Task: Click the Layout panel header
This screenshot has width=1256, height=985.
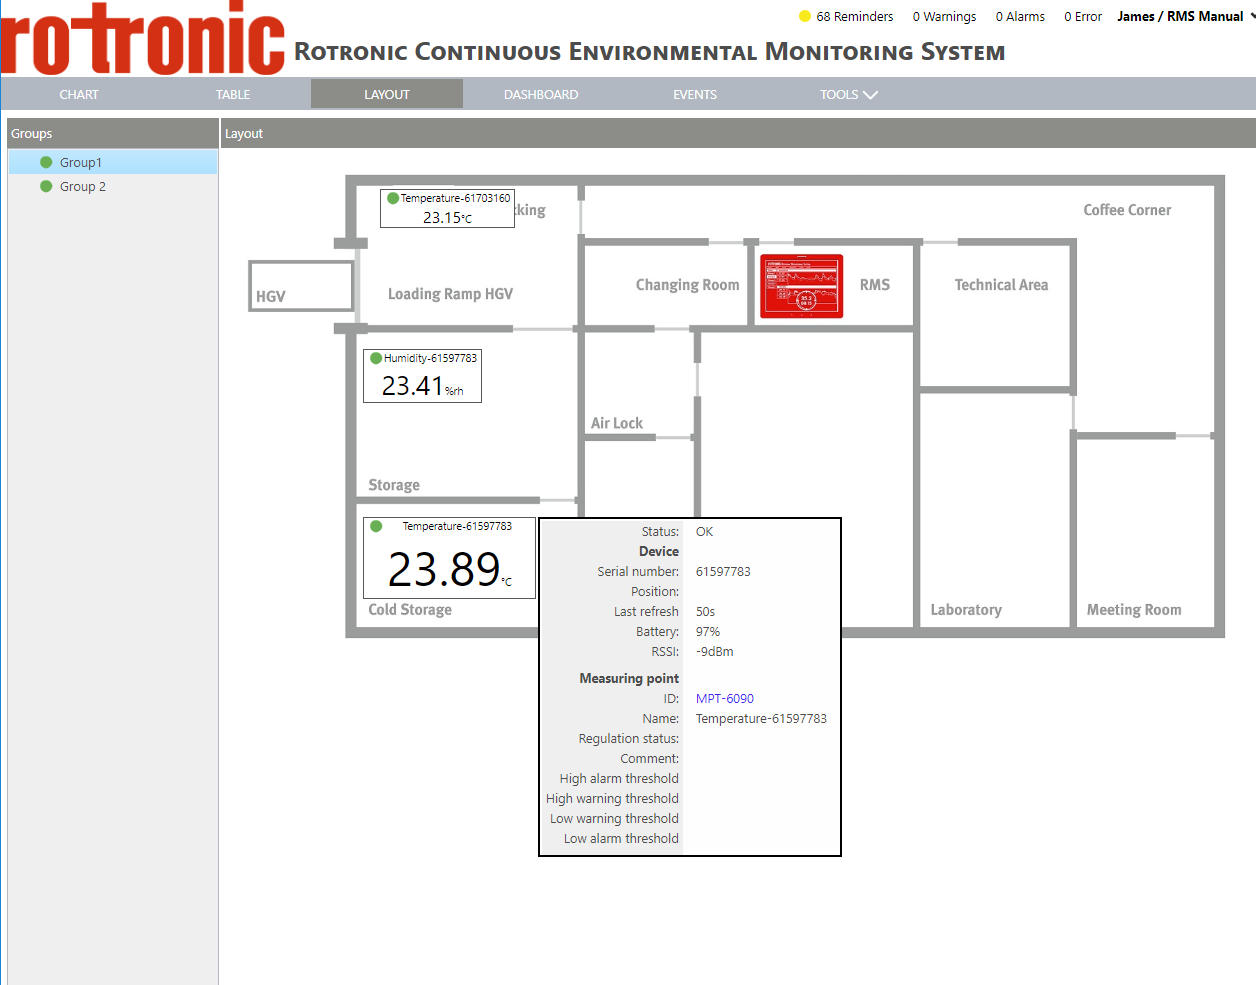Action: (x=738, y=133)
